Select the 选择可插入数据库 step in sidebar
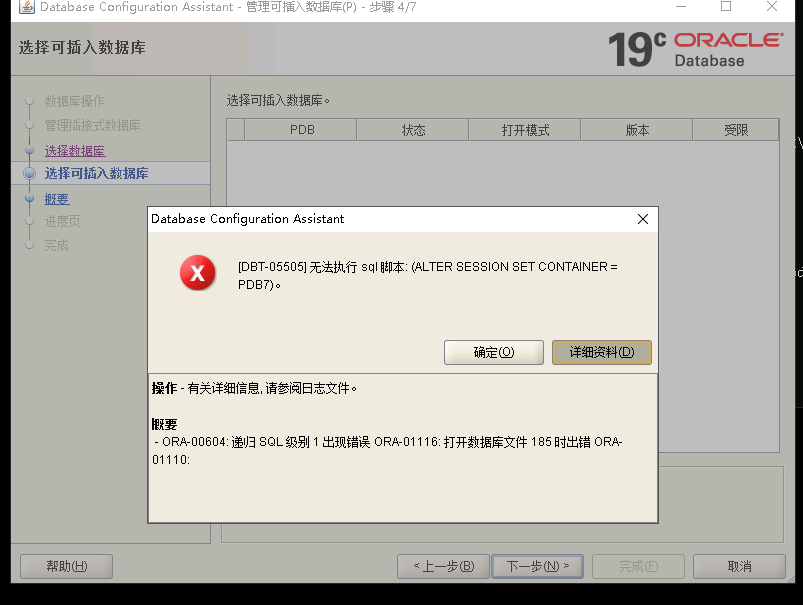803x605 pixels. coord(96,174)
